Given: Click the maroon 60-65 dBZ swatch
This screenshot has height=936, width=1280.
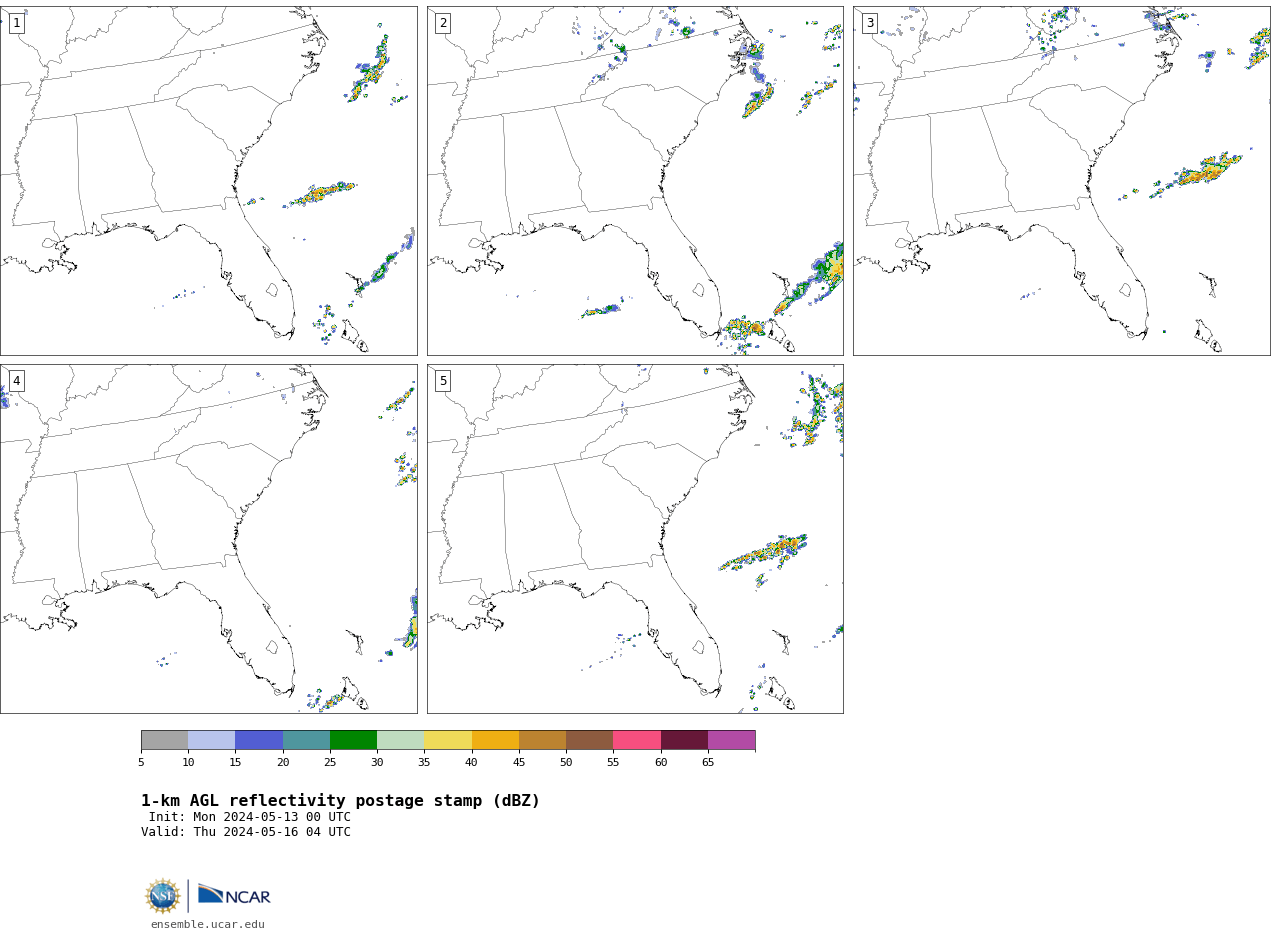Looking at the screenshot, I should [x=684, y=740].
